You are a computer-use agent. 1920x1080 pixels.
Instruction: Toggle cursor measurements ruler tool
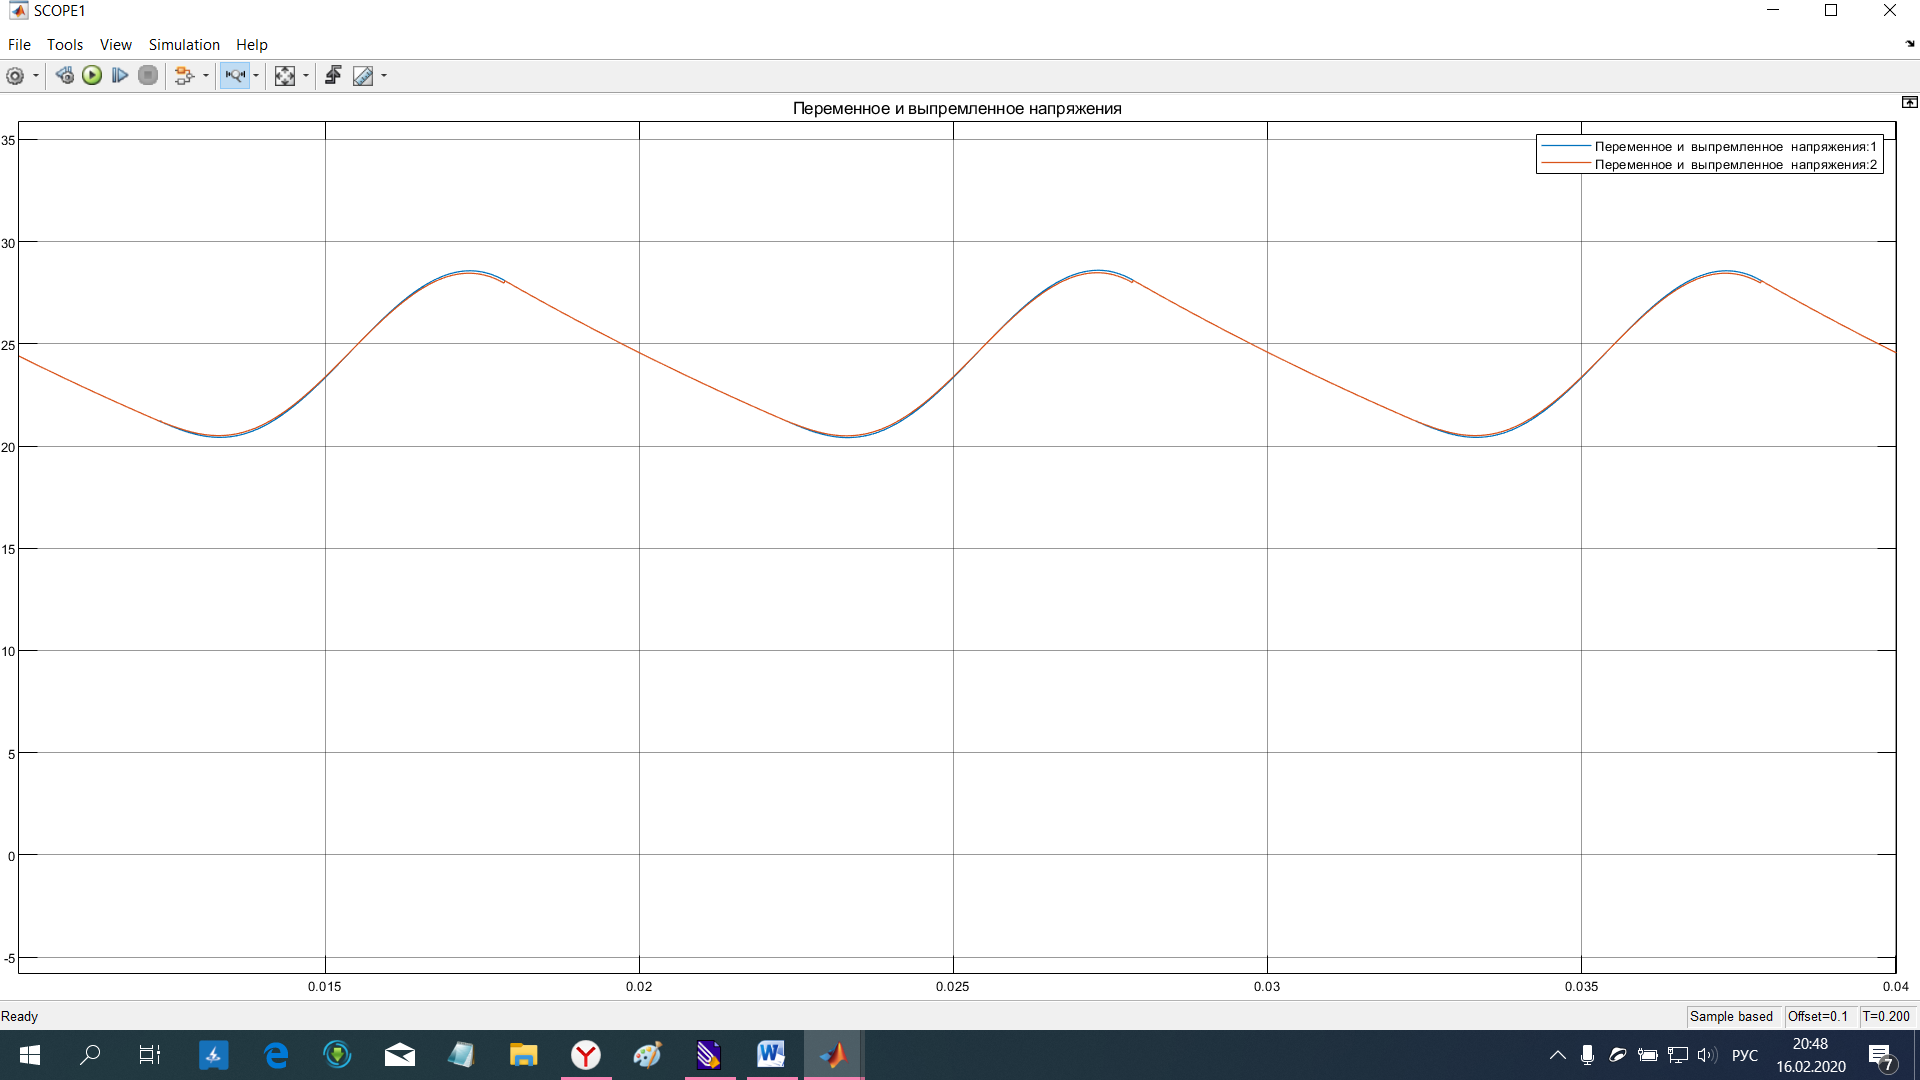pos(363,76)
